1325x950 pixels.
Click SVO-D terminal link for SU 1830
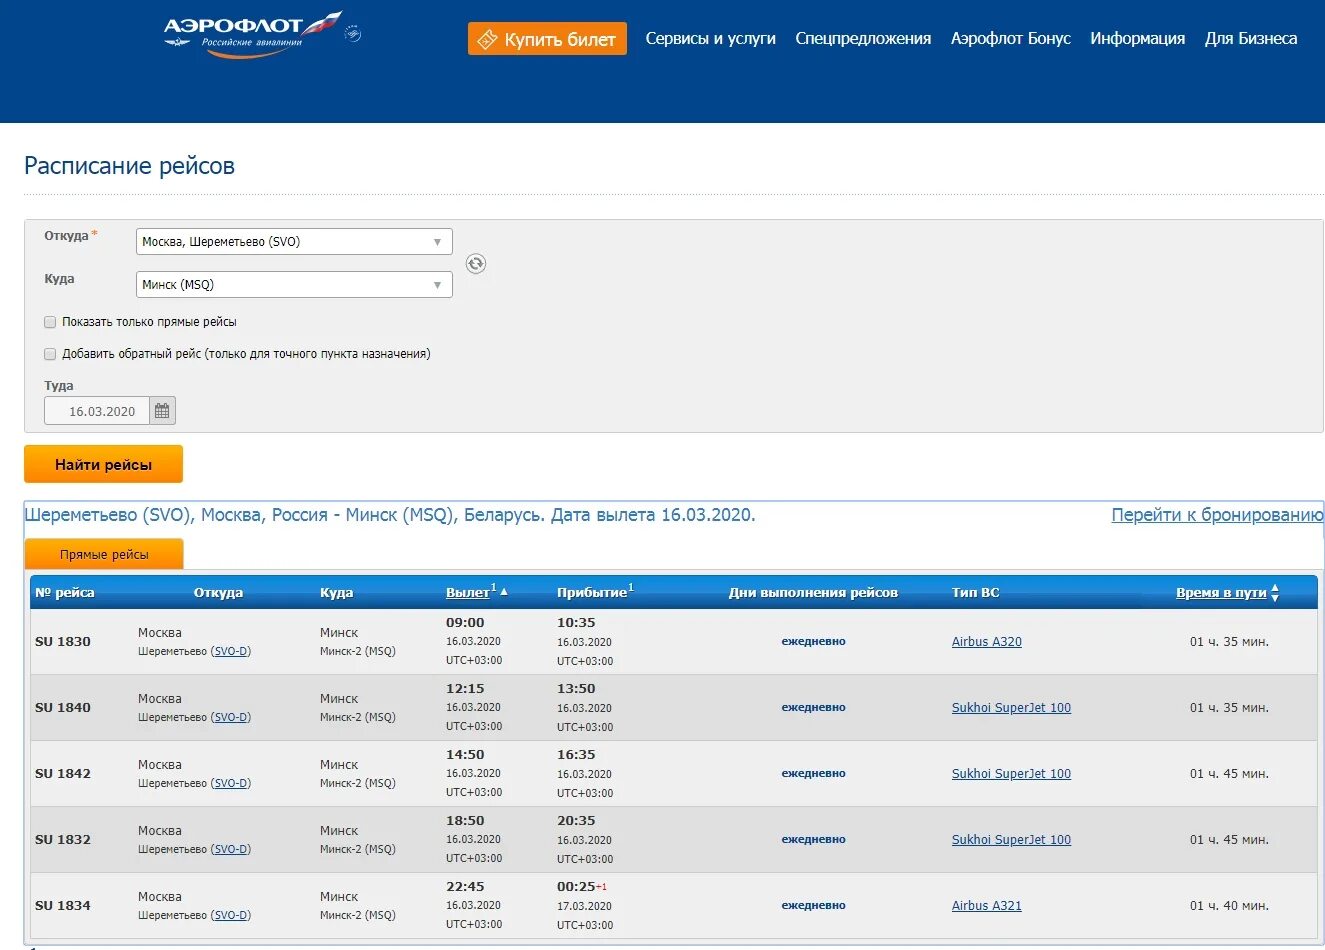231,651
